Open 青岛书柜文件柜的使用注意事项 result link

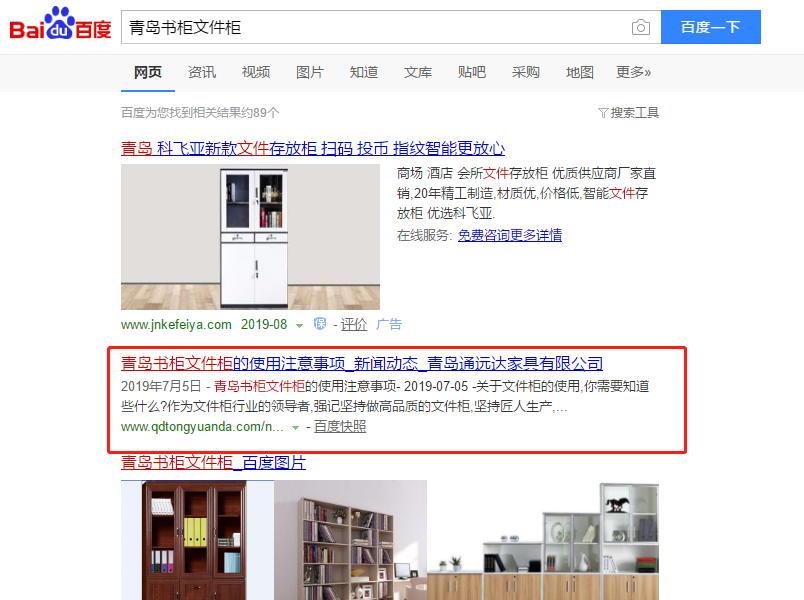[x=361, y=364]
